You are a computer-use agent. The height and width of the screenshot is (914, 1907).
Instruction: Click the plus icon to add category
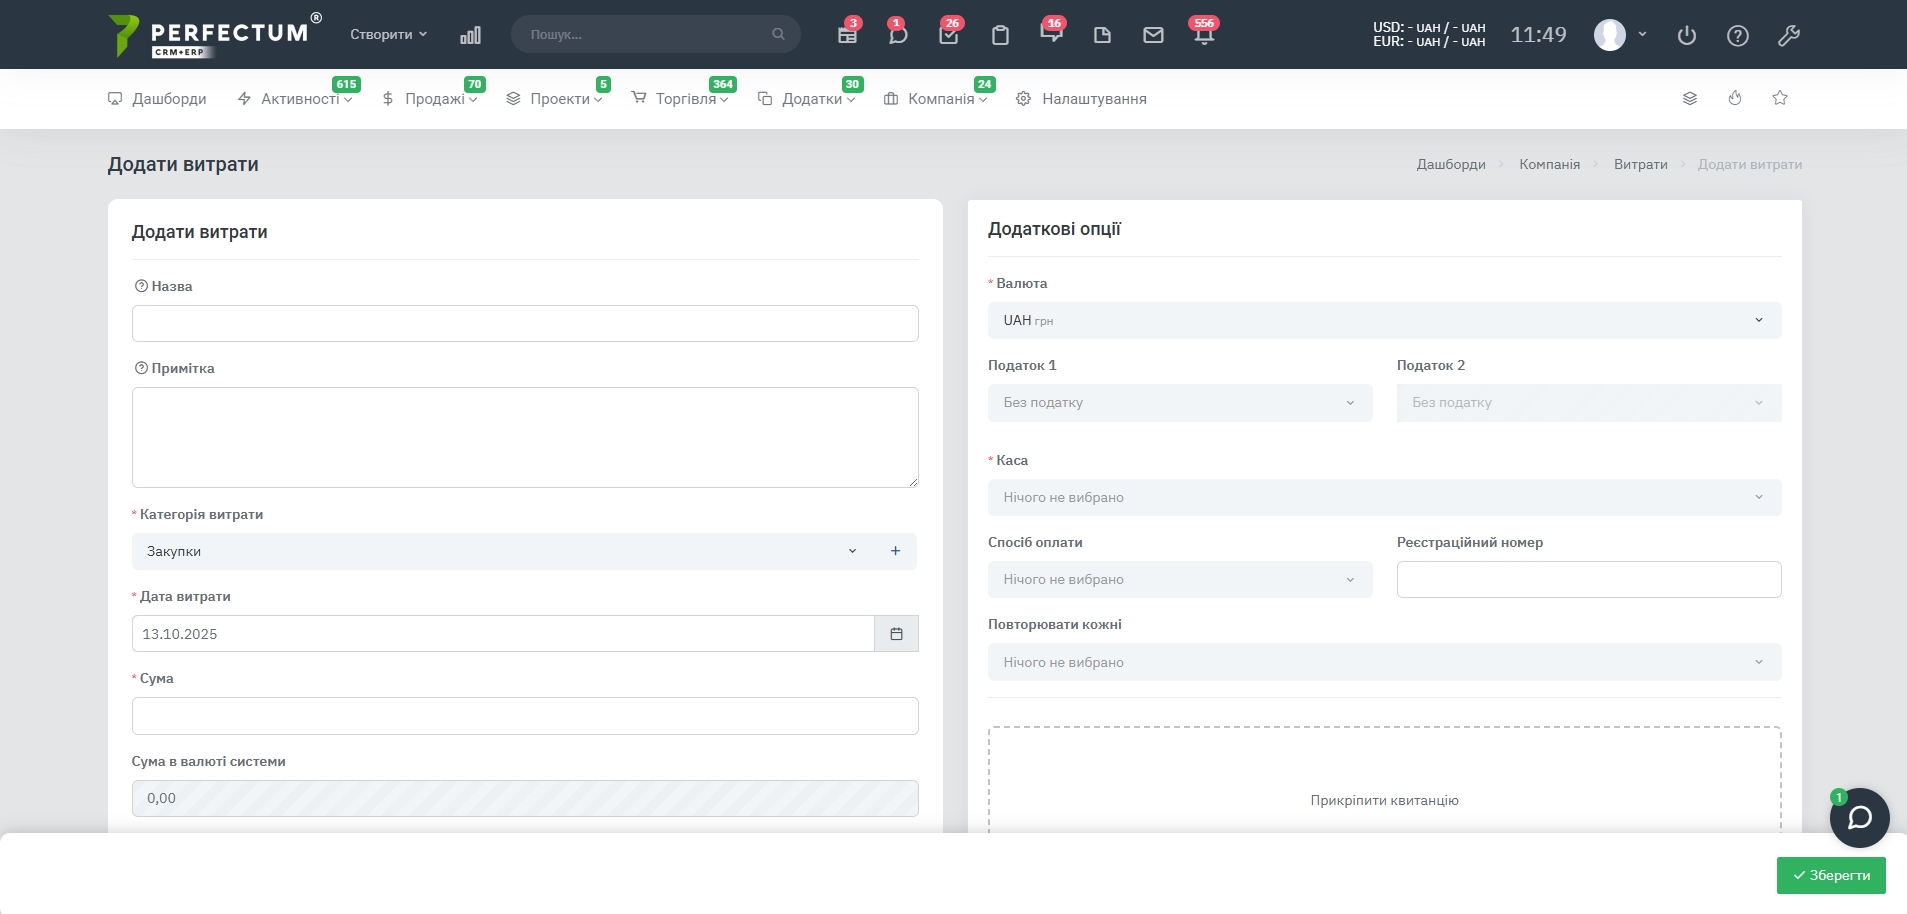tap(895, 551)
